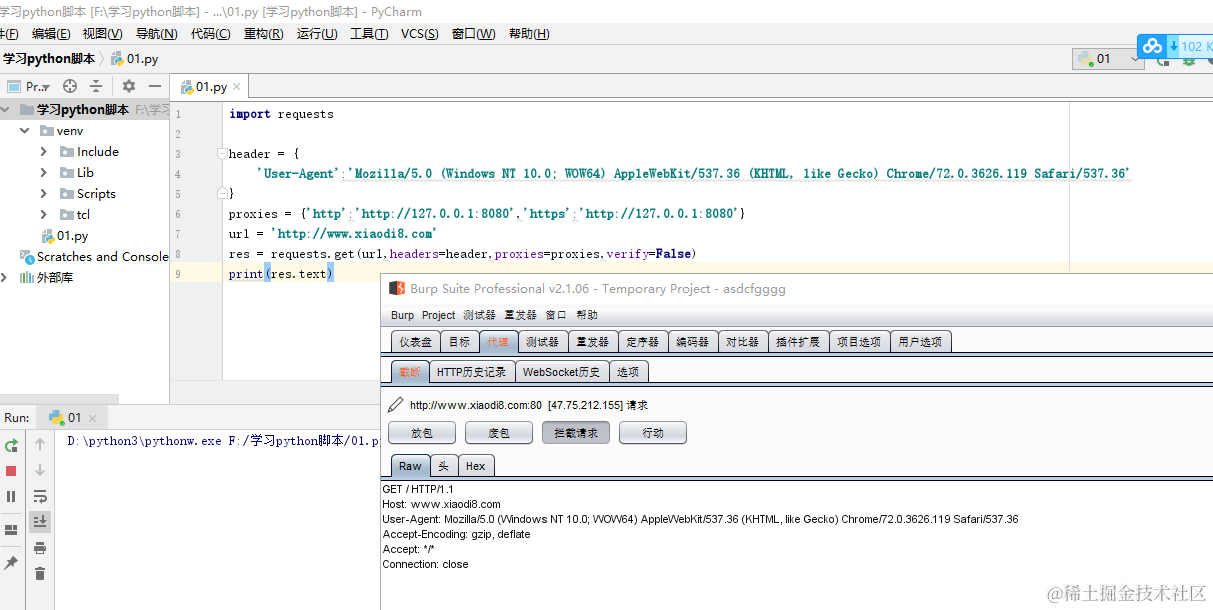
Task: Pin the Run tab
Action: tap(12, 564)
